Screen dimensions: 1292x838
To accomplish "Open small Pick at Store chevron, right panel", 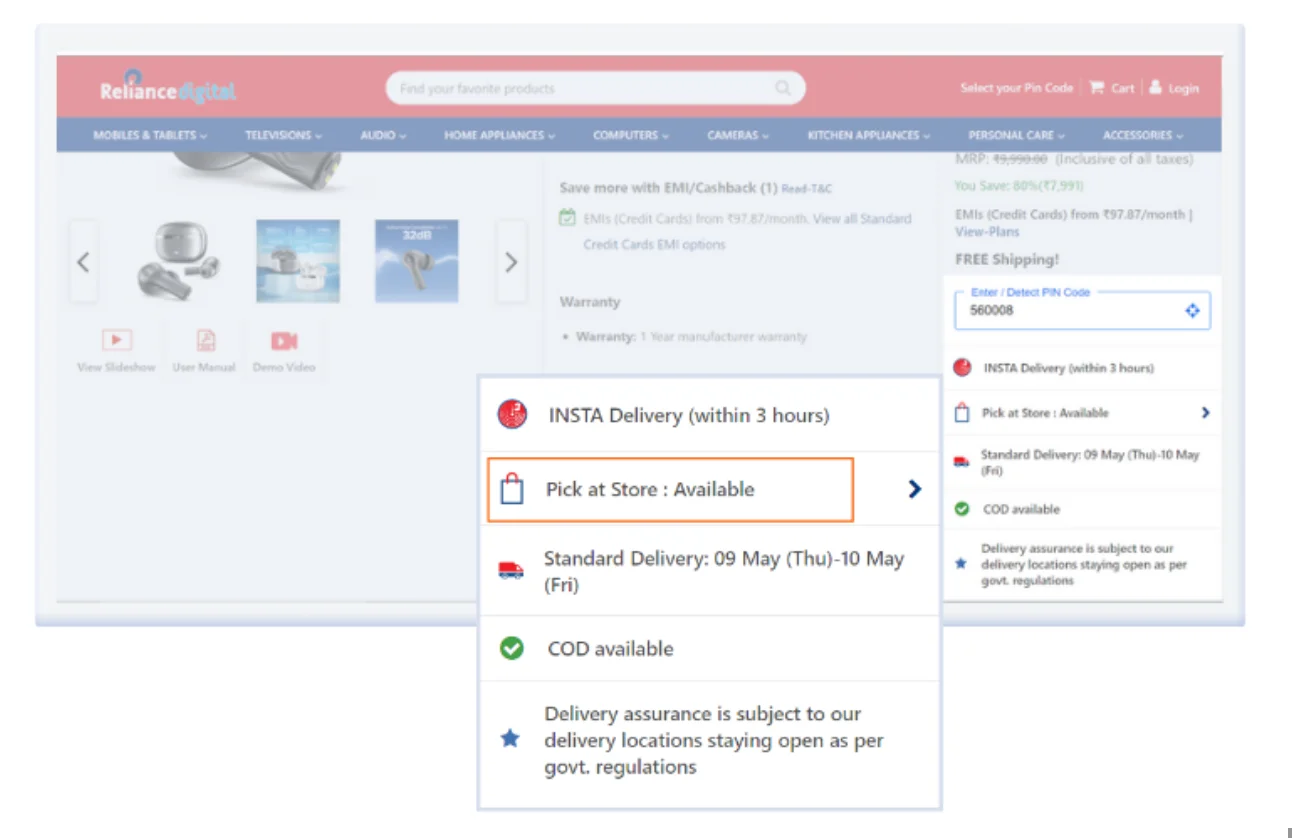I will click(1205, 413).
